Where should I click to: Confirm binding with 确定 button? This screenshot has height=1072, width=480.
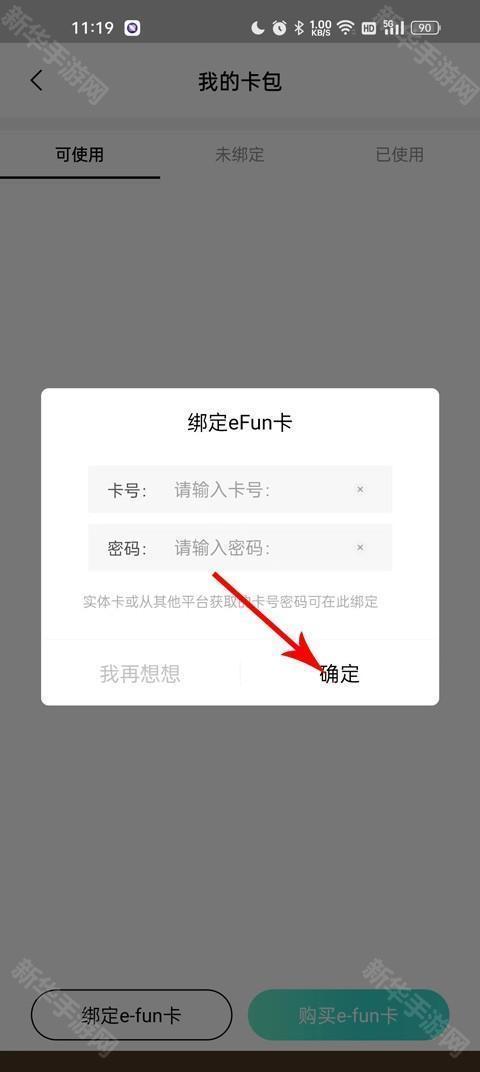(339, 674)
